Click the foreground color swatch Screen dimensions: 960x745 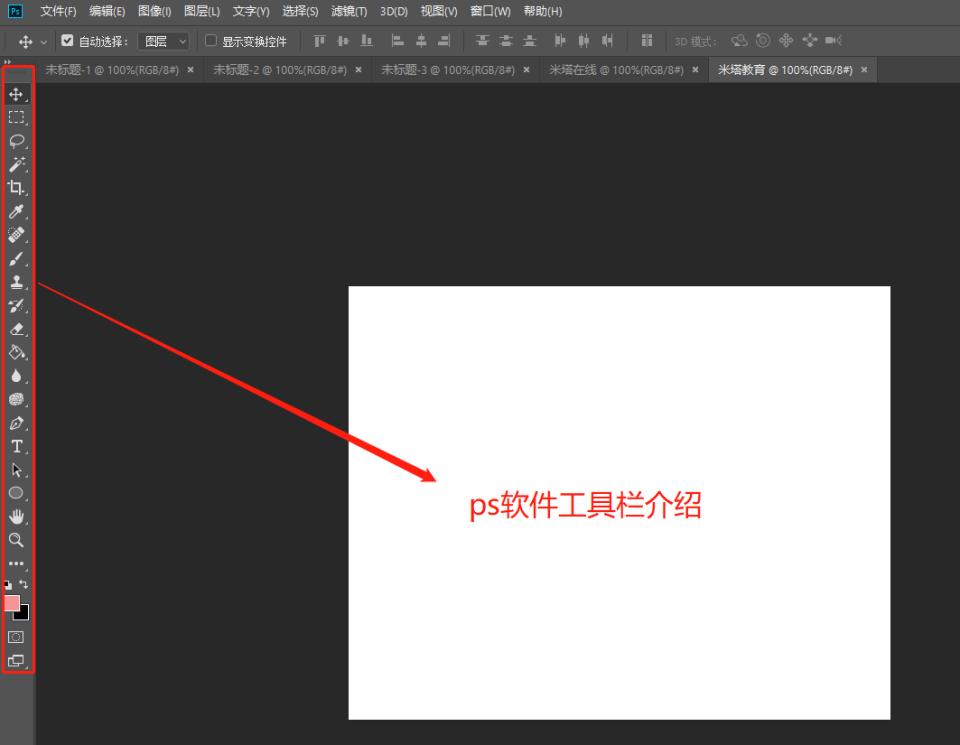[x=13, y=603]
